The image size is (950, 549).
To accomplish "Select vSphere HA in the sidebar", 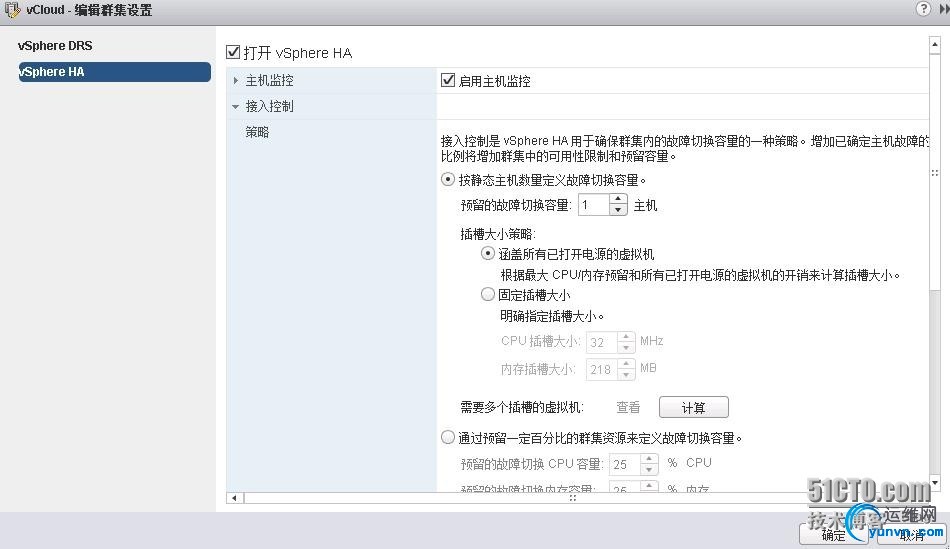I will 115,72.
